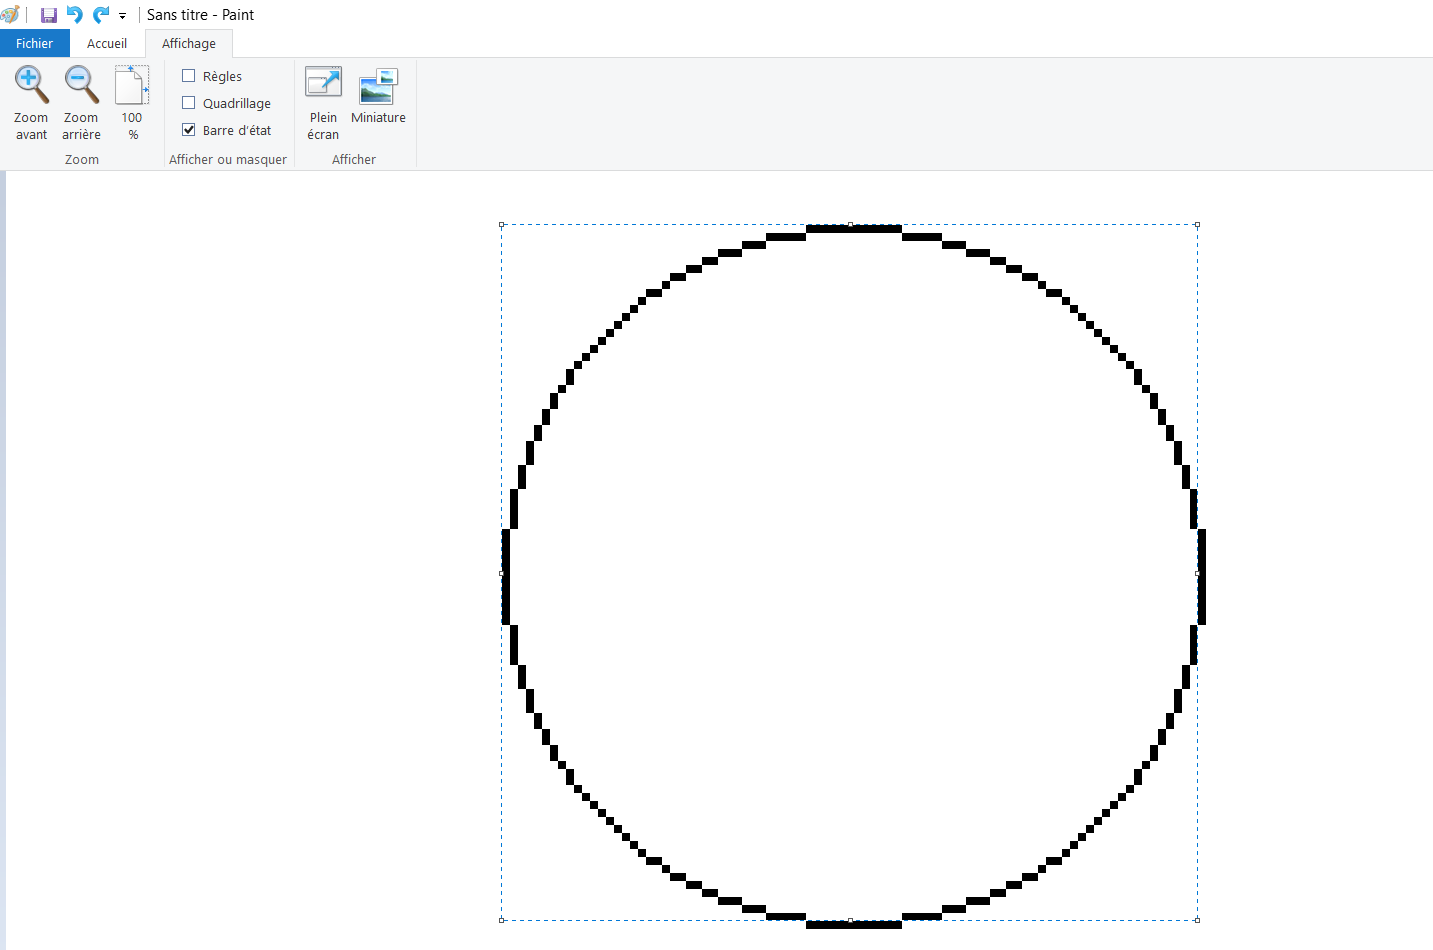Click the bottom-middle selection handle of the circle

[x=850, y=920]
